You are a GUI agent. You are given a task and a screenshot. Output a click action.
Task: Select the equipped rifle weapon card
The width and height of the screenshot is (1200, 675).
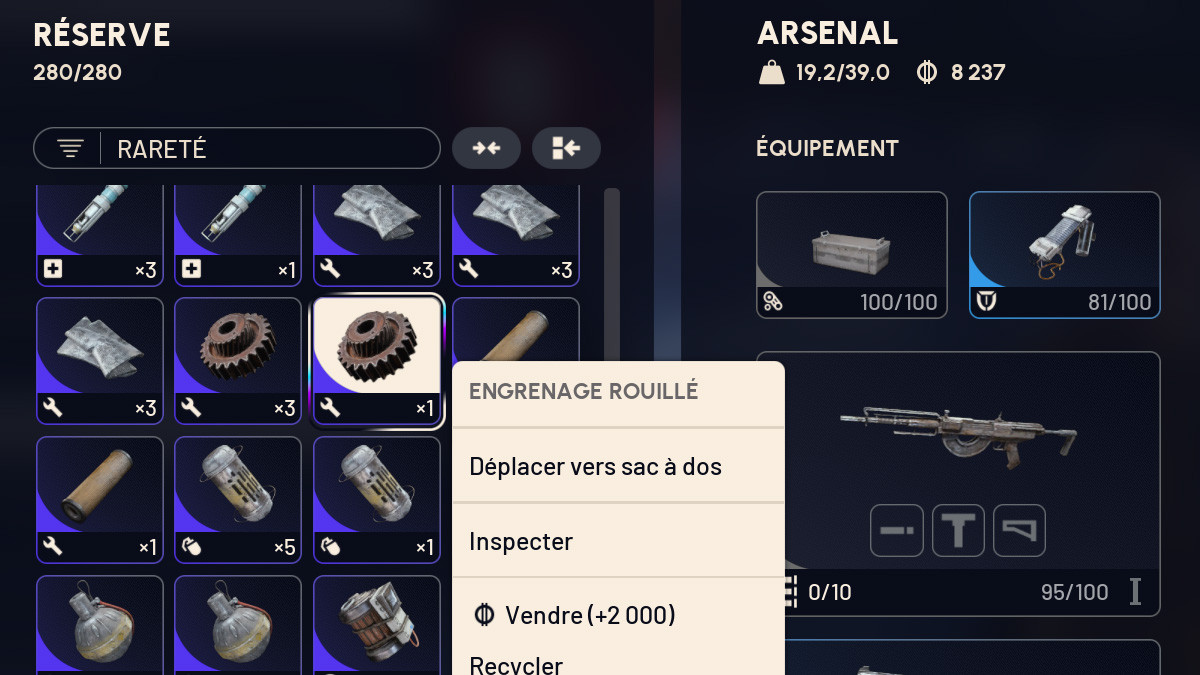click(958, 483)
